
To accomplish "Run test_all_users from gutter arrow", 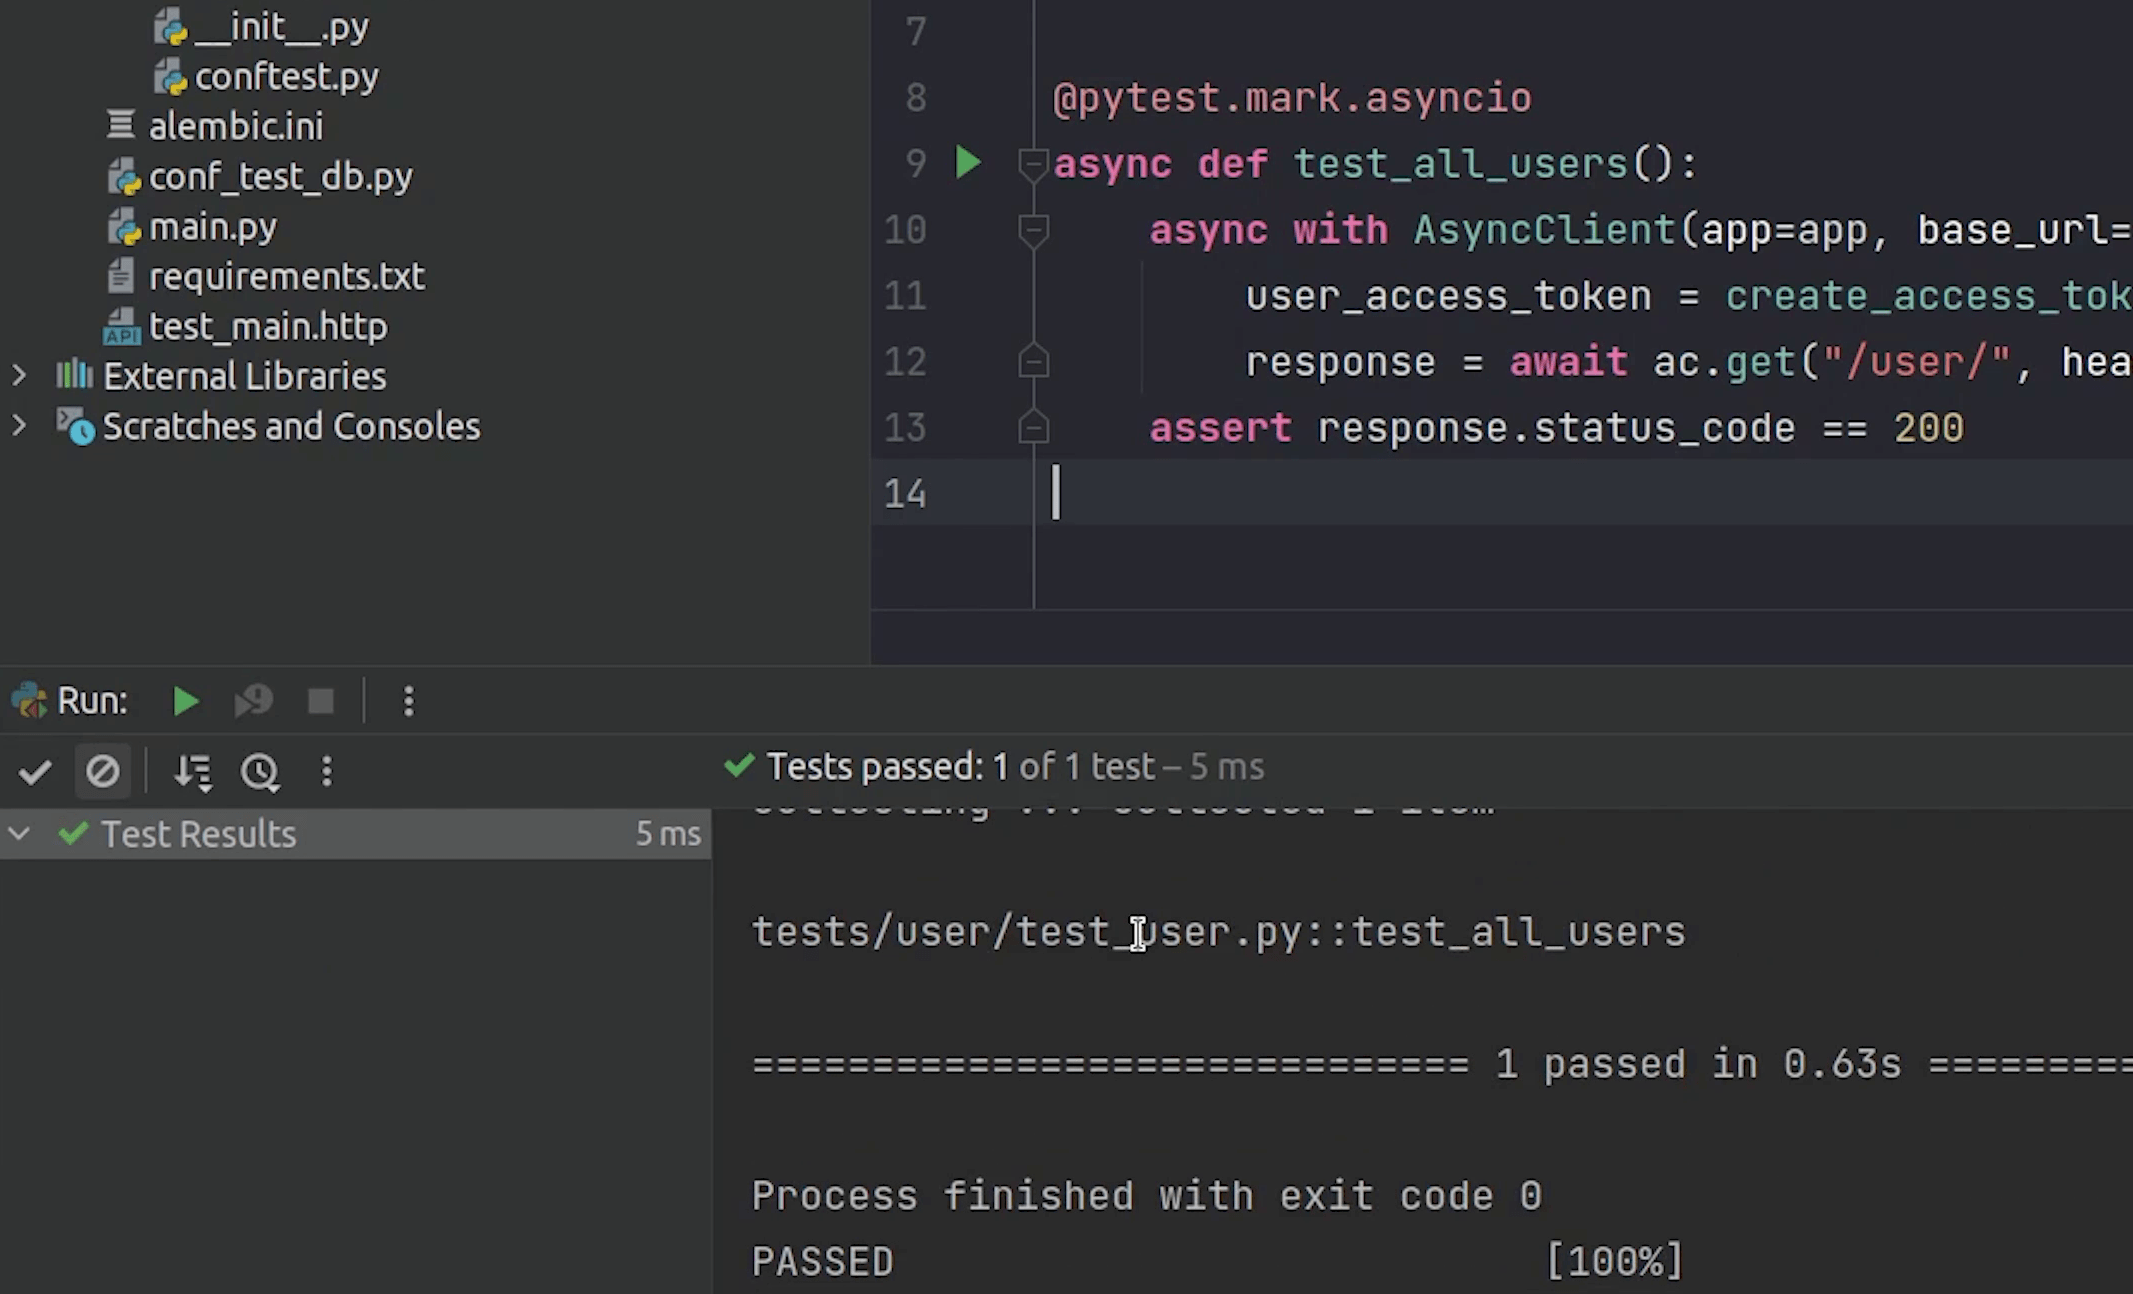I will click(x=967, y=163).
